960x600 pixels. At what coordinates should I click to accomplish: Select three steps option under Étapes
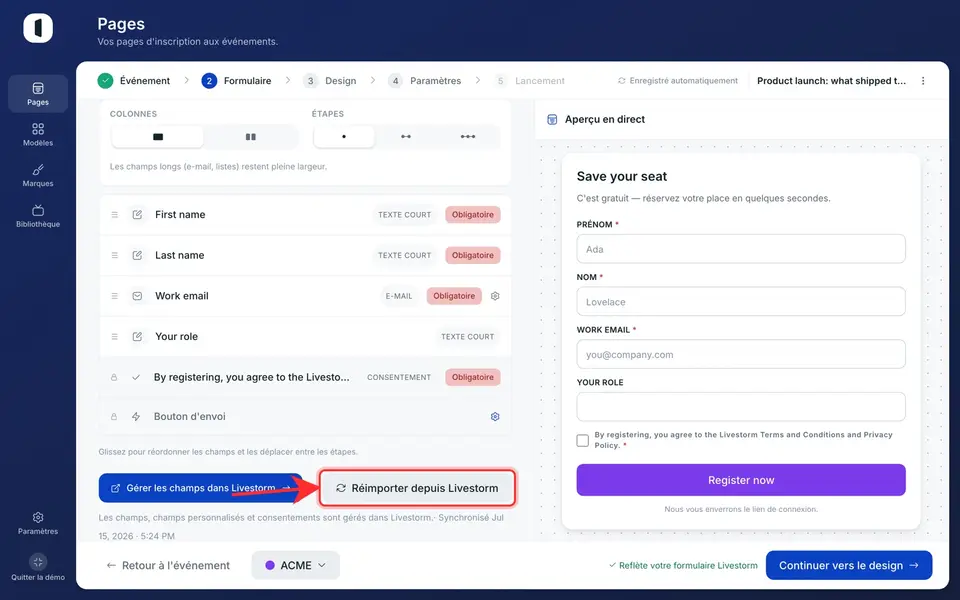(468, 137)
